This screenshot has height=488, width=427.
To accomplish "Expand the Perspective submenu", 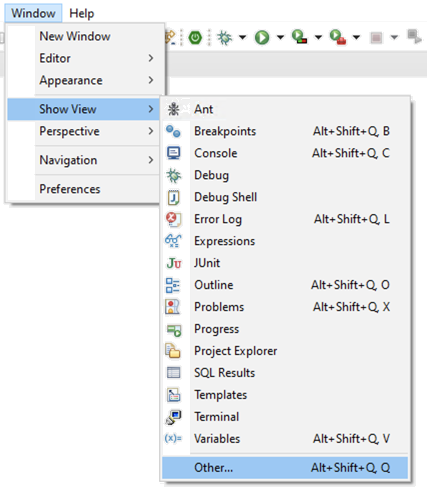I will pyautogui.click(x=99, y=131).
